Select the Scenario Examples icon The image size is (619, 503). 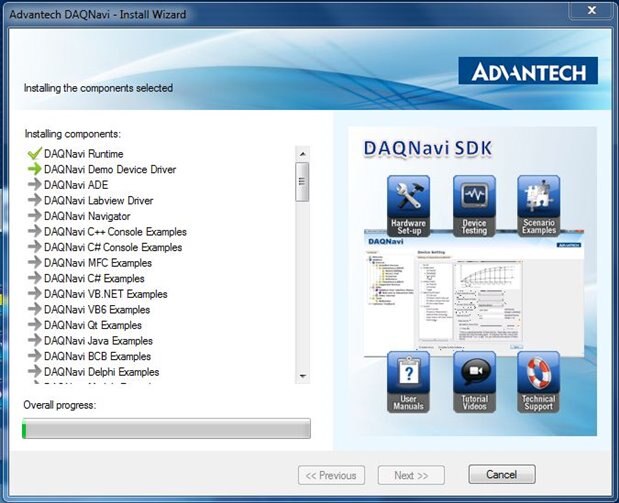(538, 197)
